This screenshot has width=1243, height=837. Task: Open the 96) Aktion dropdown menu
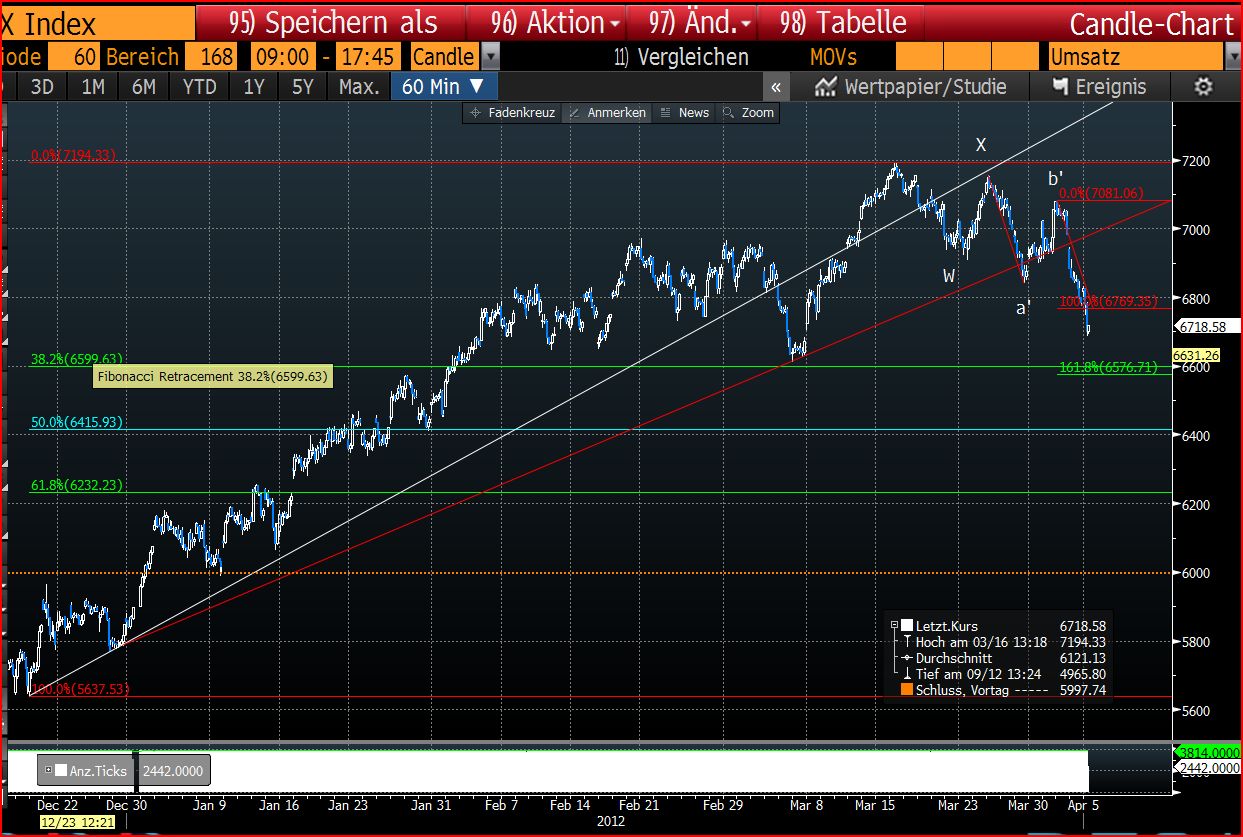tap(546, 21)
